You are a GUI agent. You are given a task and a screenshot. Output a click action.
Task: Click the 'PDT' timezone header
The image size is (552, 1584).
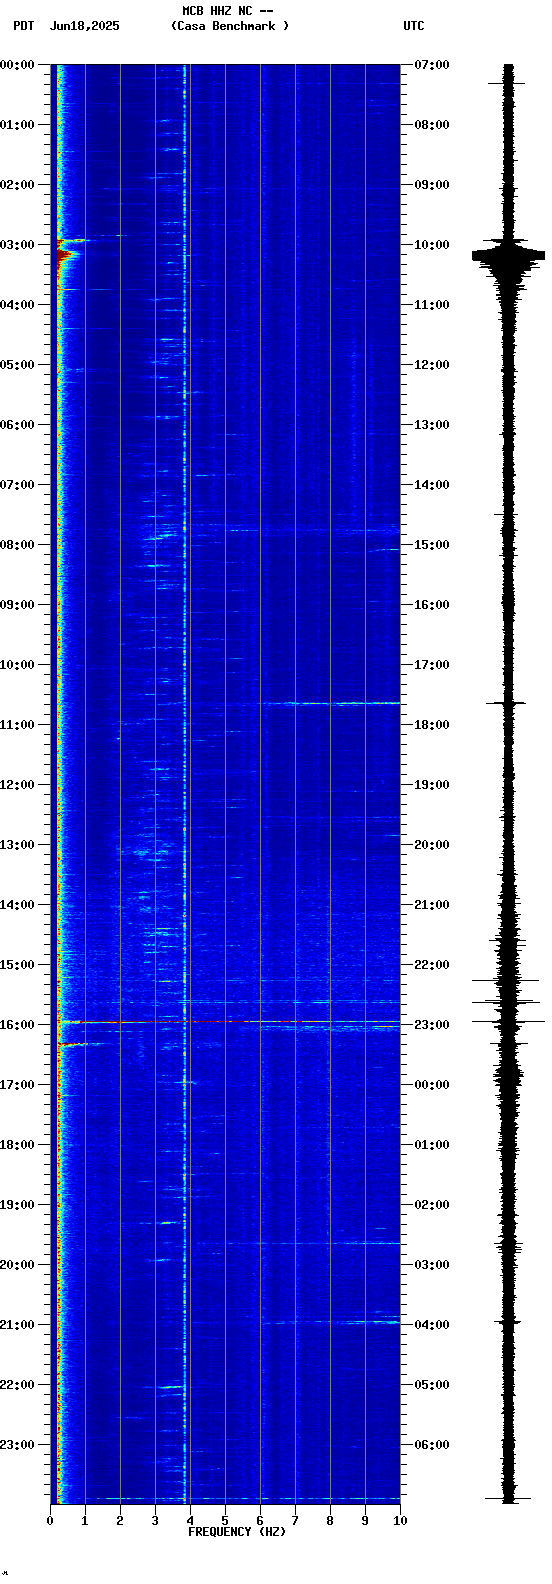click(x=23, y=26)
